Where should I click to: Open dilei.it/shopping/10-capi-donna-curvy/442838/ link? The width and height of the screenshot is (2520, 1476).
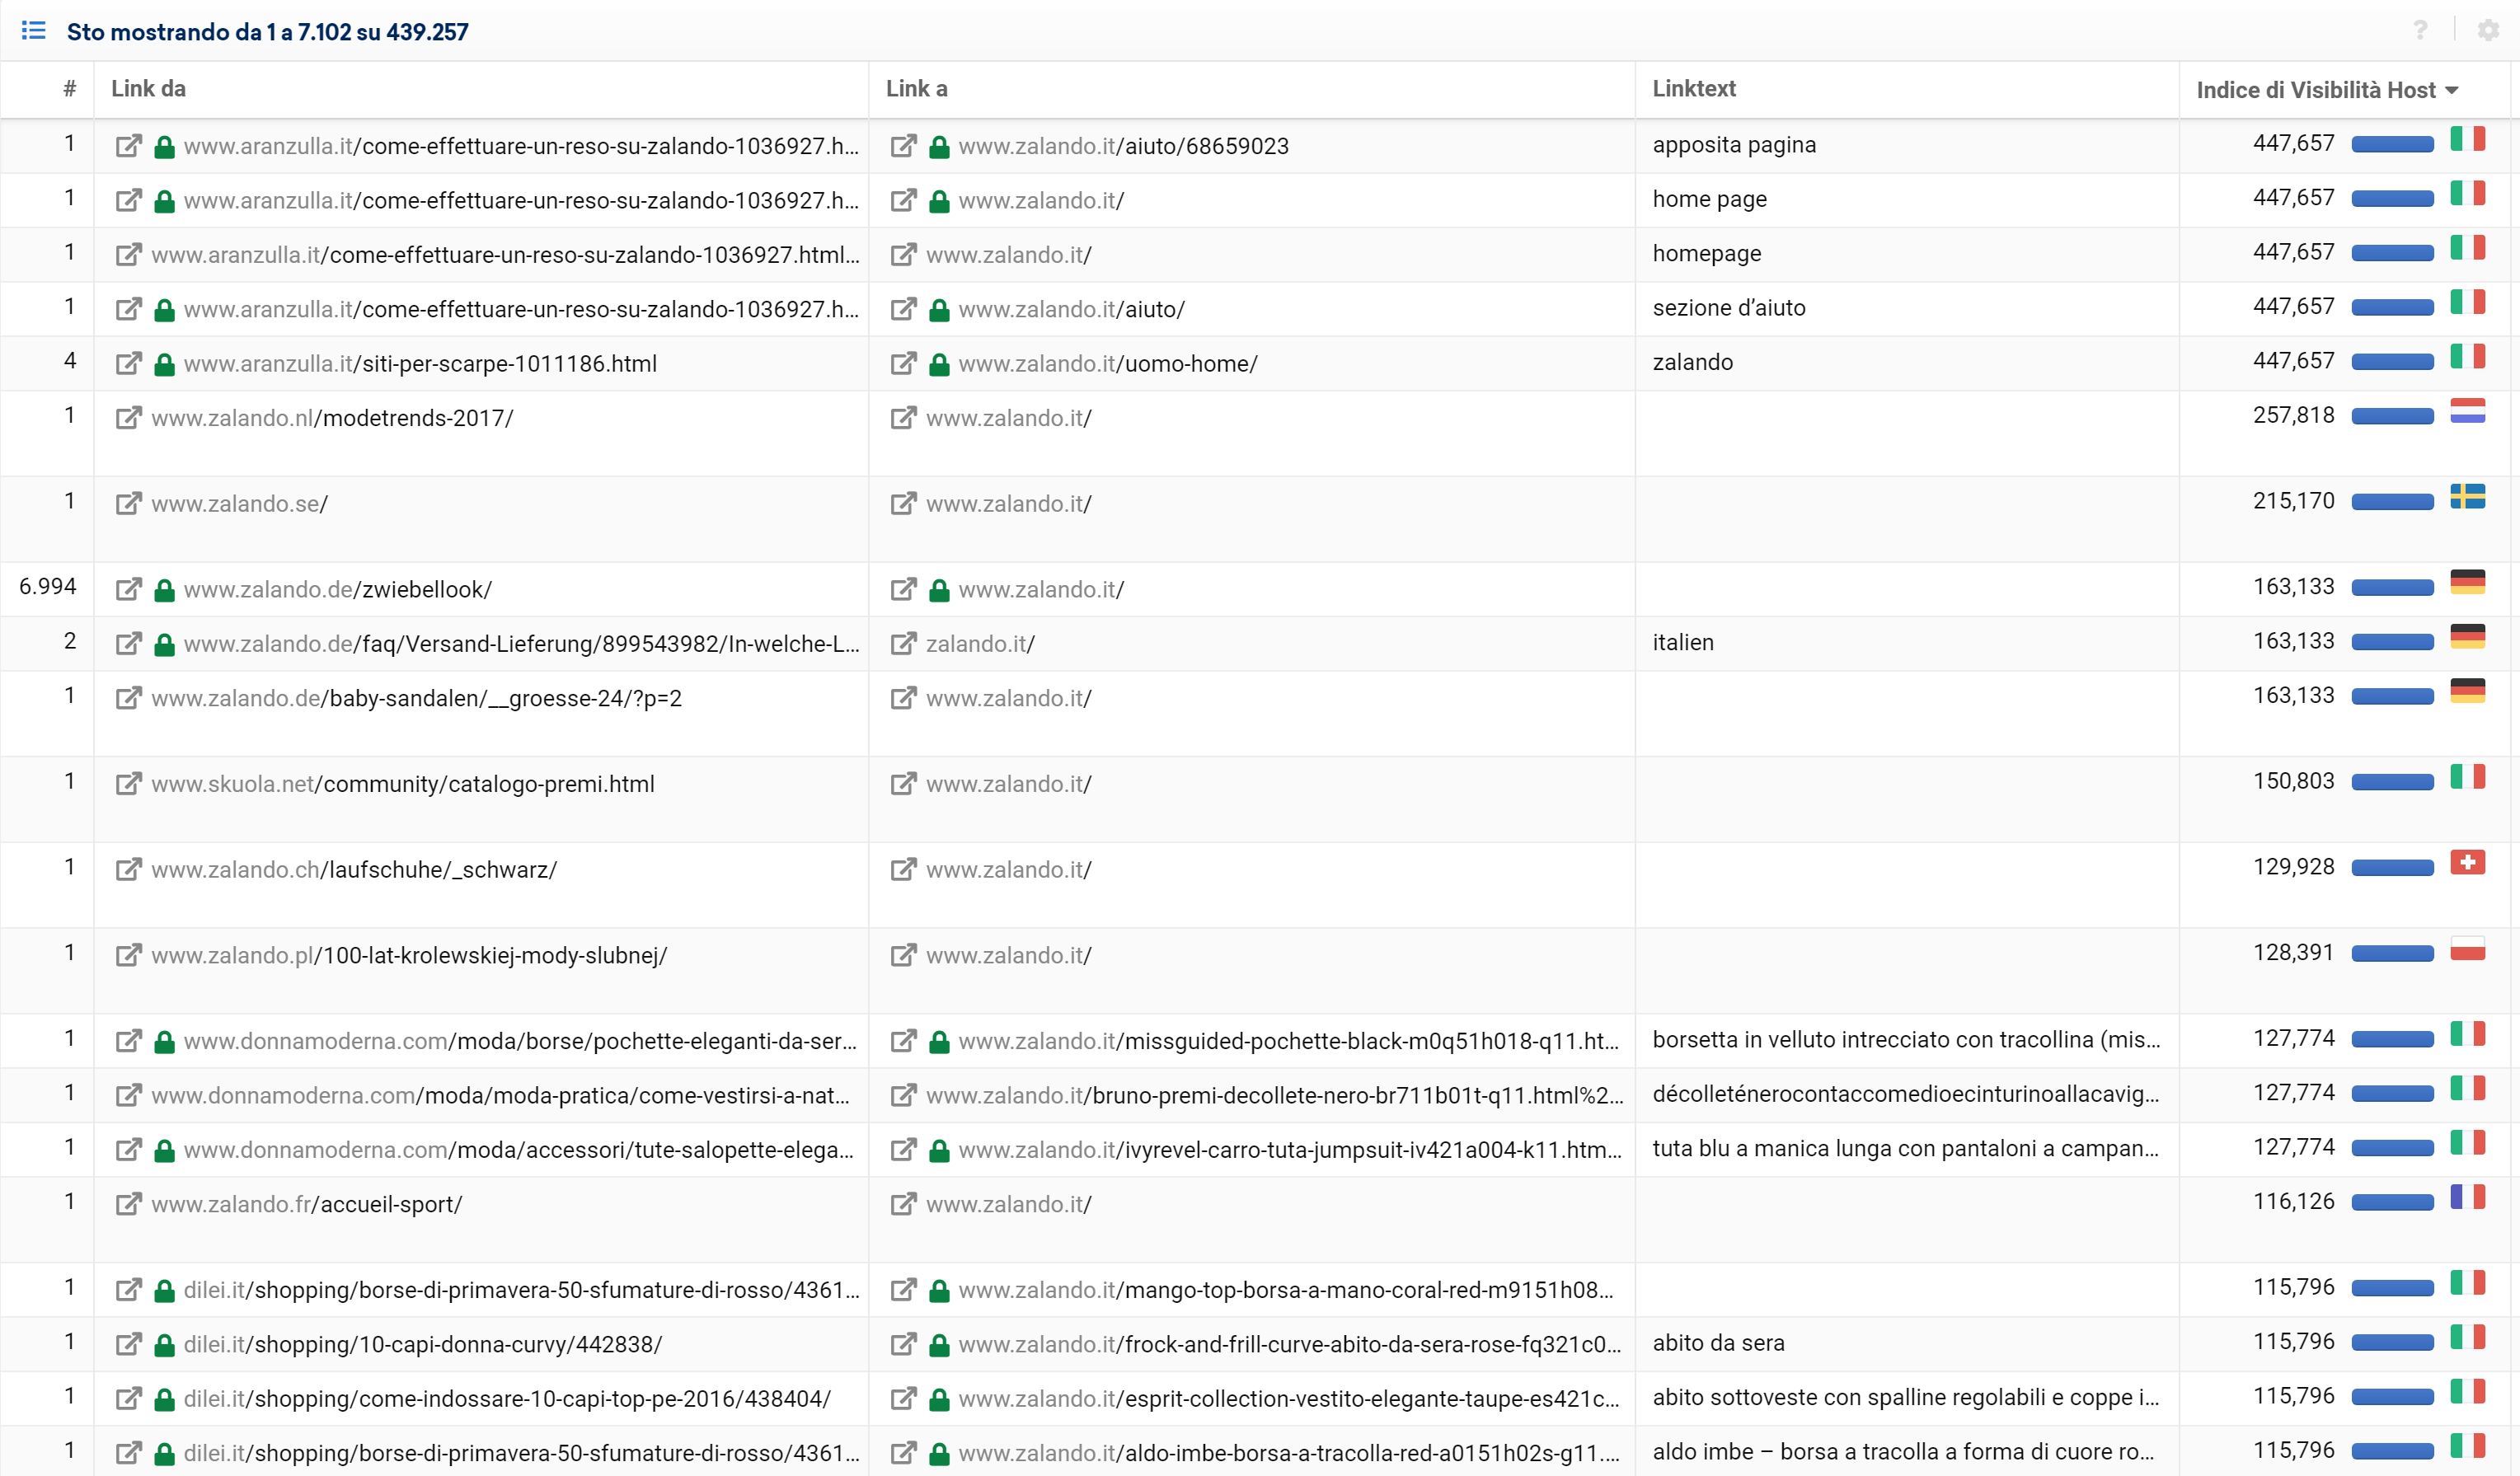point(423,1344)
